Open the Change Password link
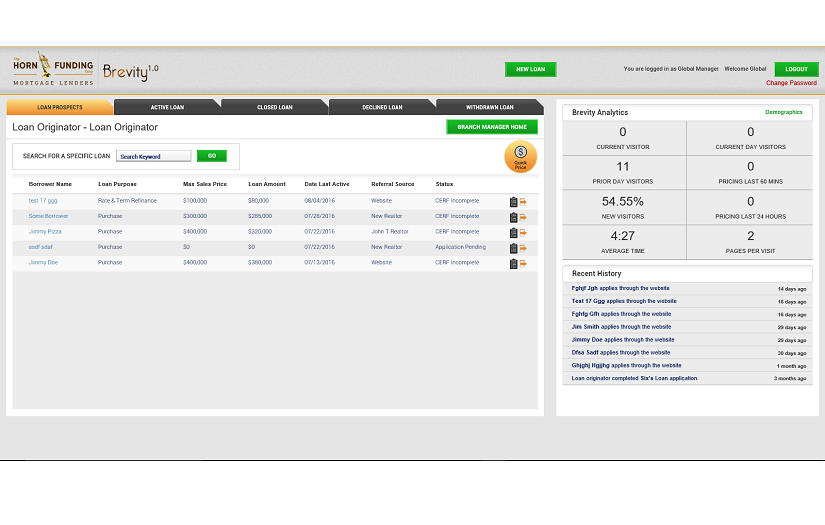 pos(791,83)
